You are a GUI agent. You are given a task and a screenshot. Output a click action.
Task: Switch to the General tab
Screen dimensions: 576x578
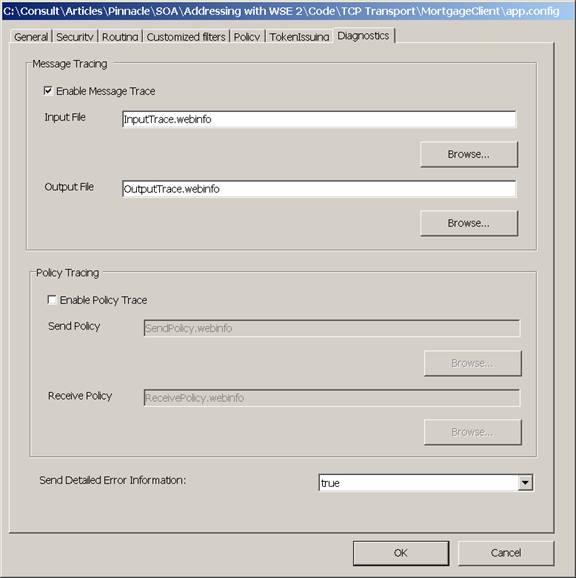pyautogui.click(x=31, y=37)
